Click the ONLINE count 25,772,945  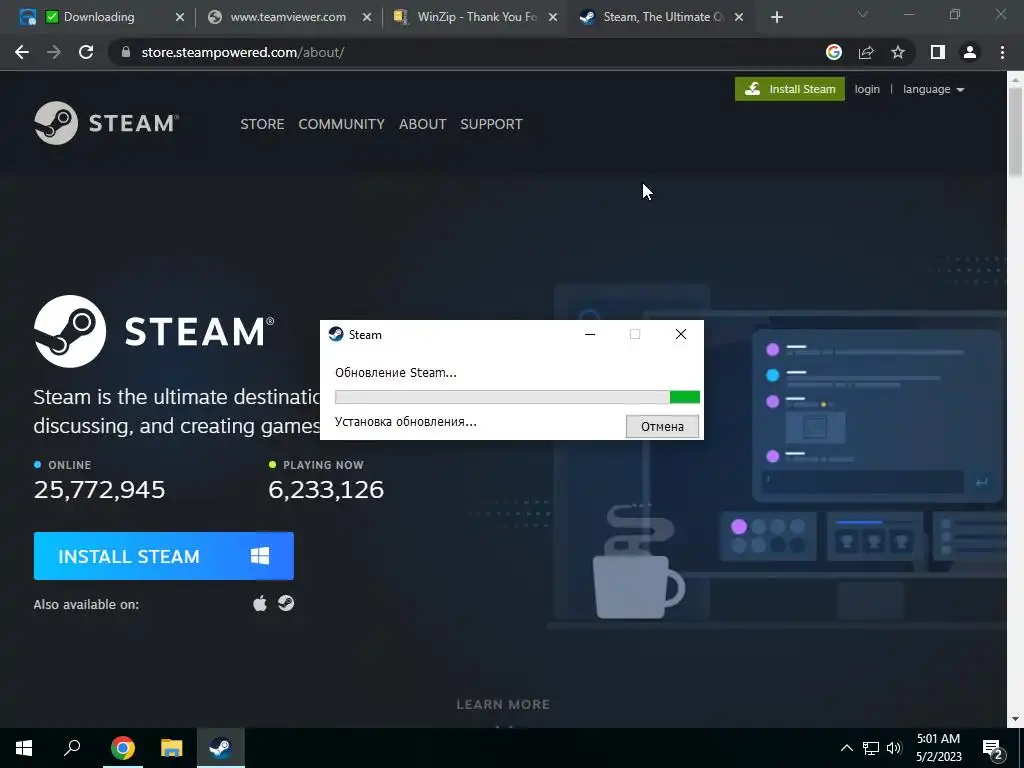click(x=99, y=489)
